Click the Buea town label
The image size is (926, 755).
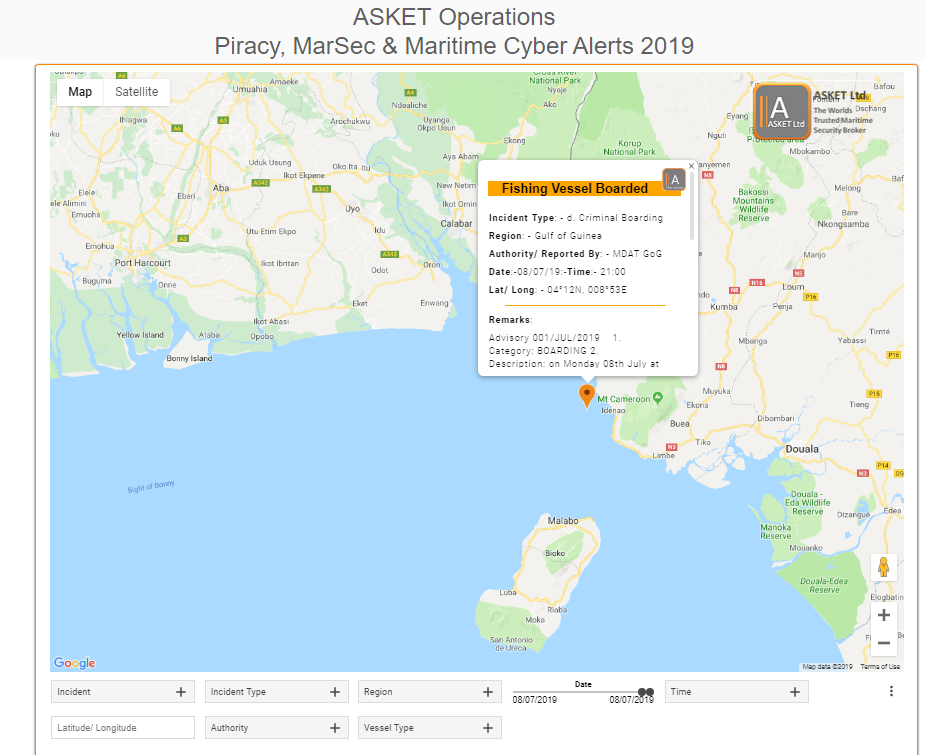tap(680, 424)
